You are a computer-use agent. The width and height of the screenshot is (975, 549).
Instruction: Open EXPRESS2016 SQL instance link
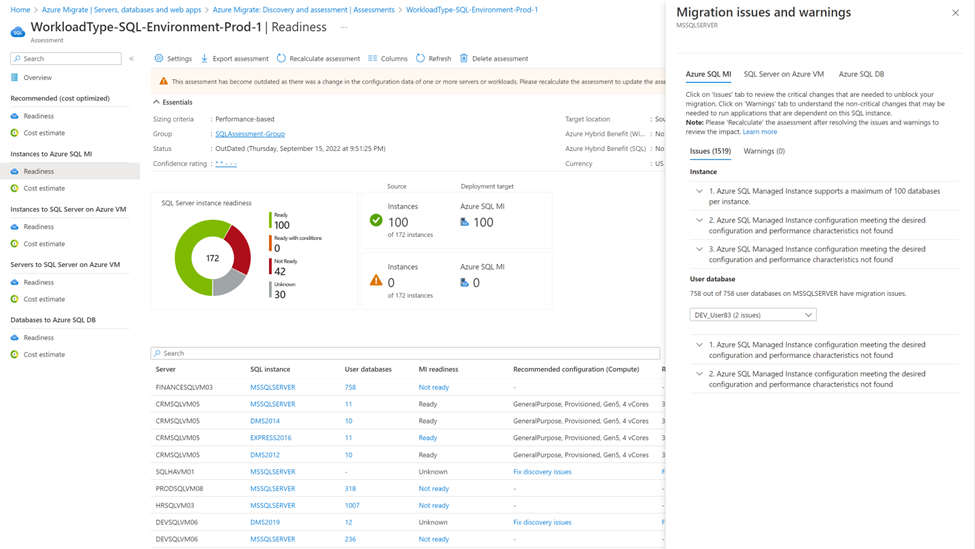(x=270, y=438)
